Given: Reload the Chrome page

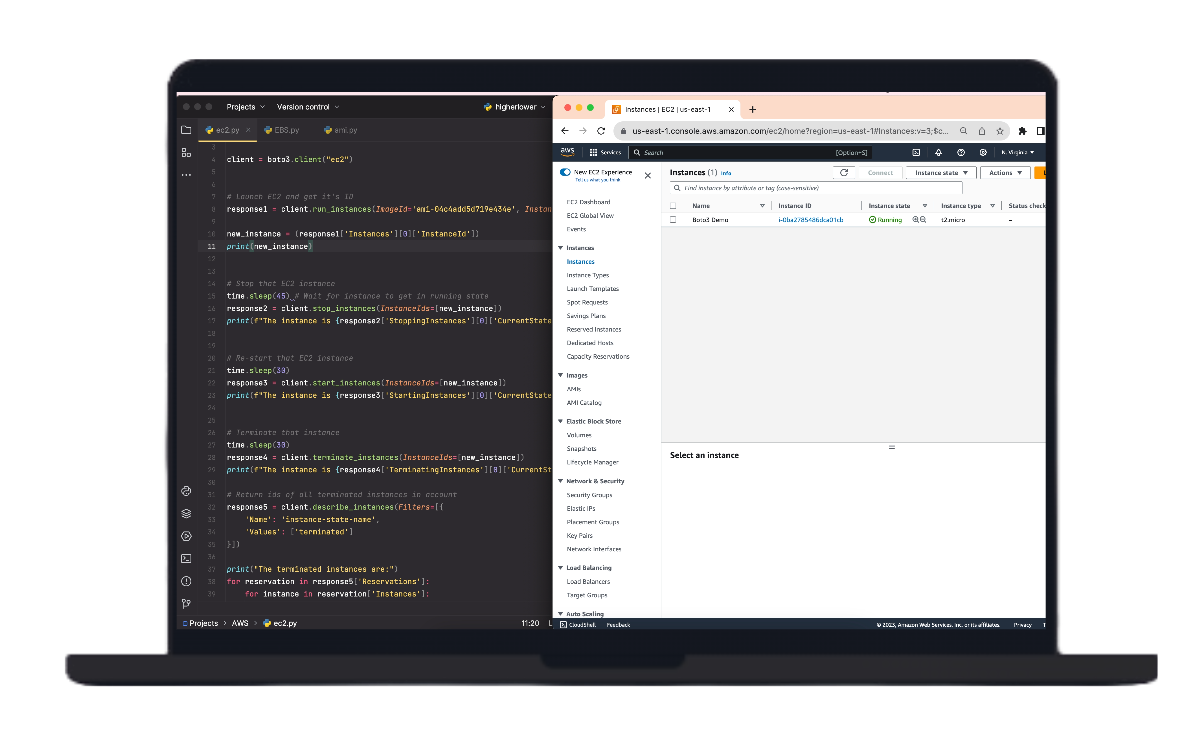Looking at the screenshot, I should [x=601, y=131].
